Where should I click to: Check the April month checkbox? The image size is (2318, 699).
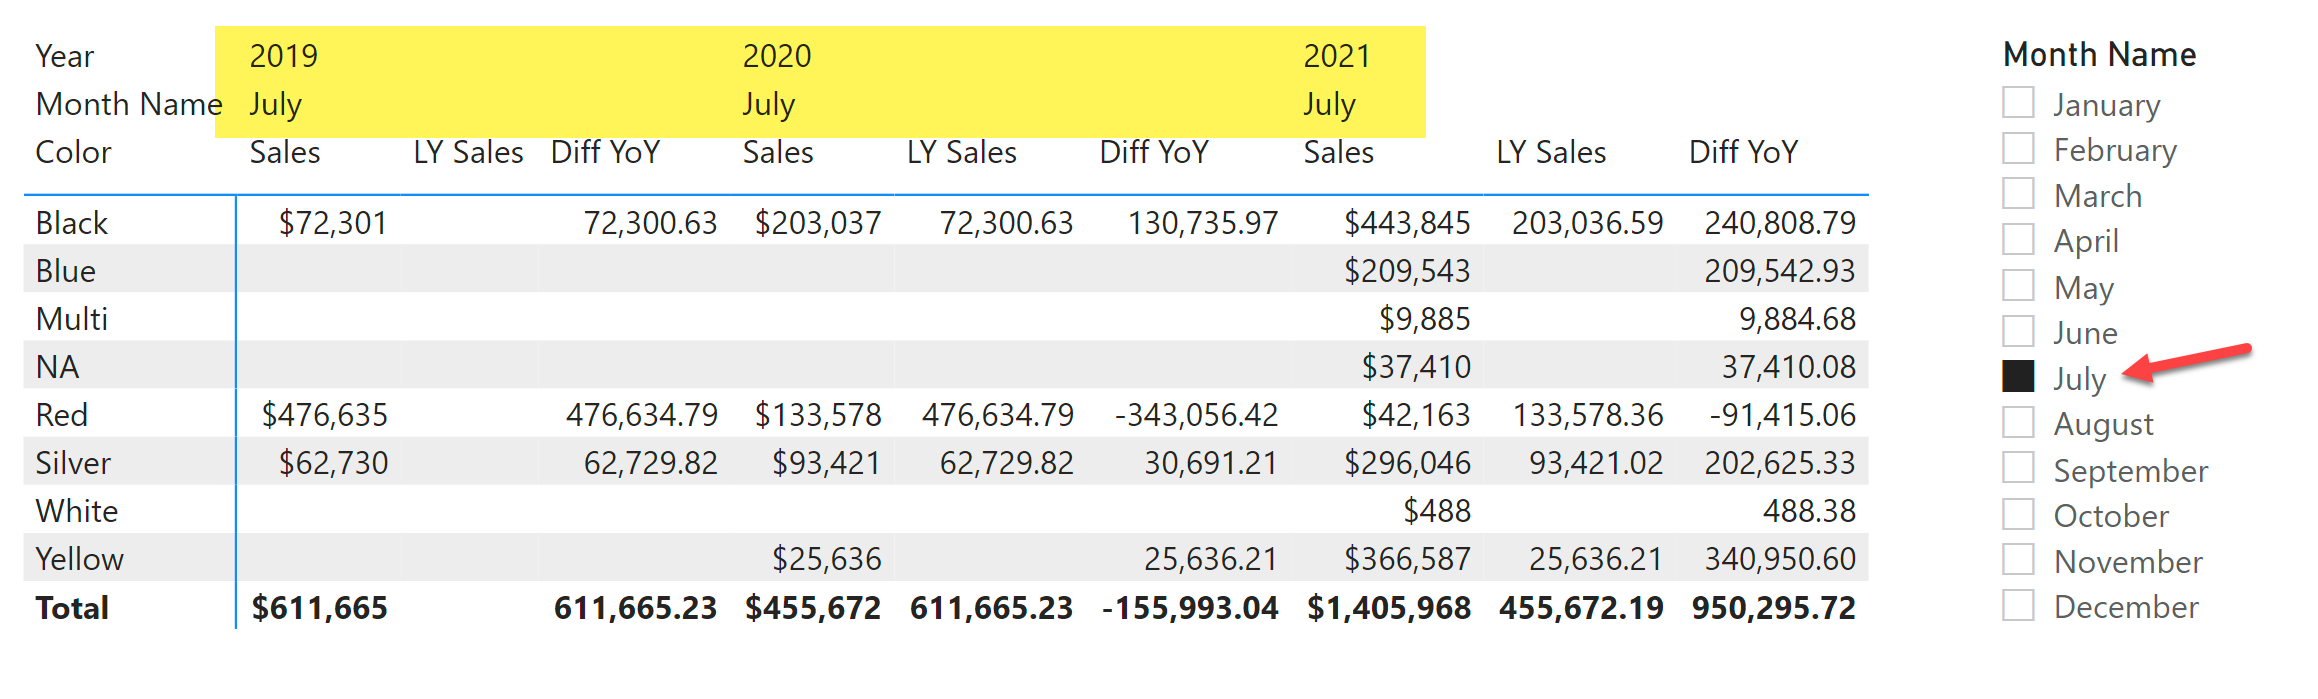point(2018,240)
